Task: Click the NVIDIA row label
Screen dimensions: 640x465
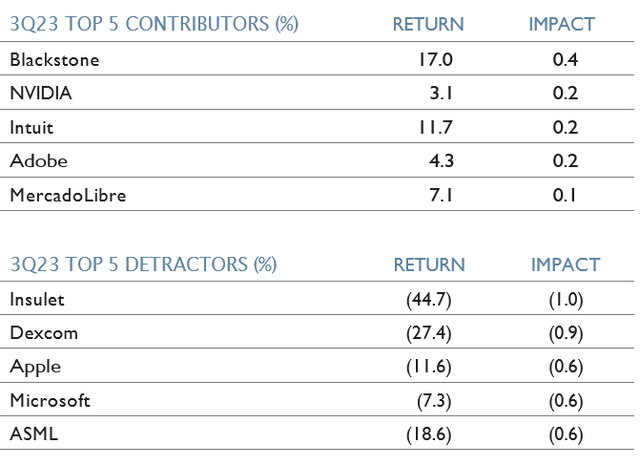Action: pos(41,93)
